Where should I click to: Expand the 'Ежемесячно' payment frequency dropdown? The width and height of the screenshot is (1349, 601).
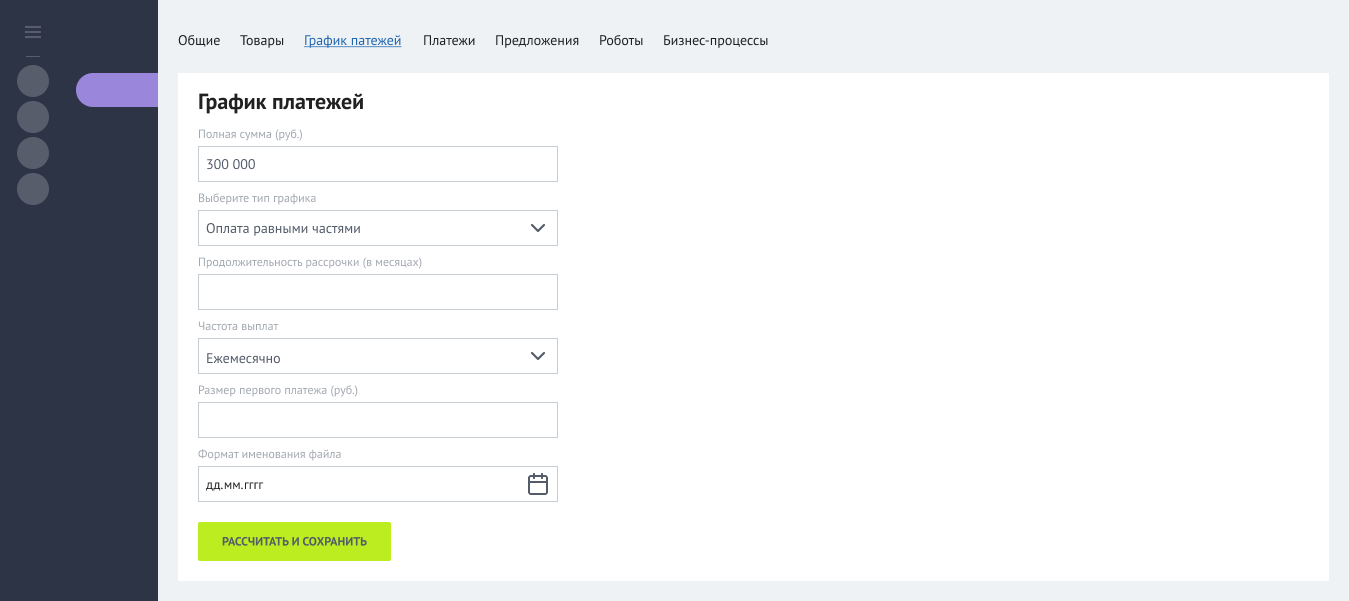(377, 356)
